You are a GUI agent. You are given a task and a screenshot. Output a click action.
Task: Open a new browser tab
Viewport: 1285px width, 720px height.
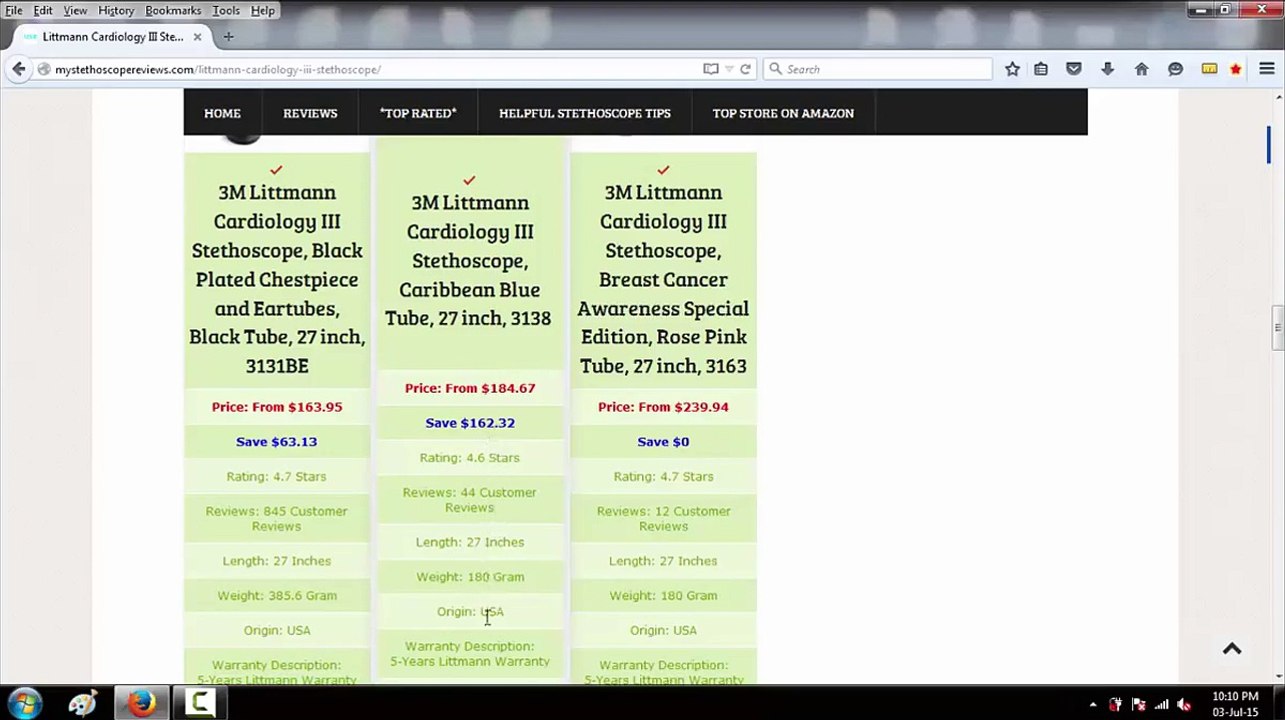[228, 37]
